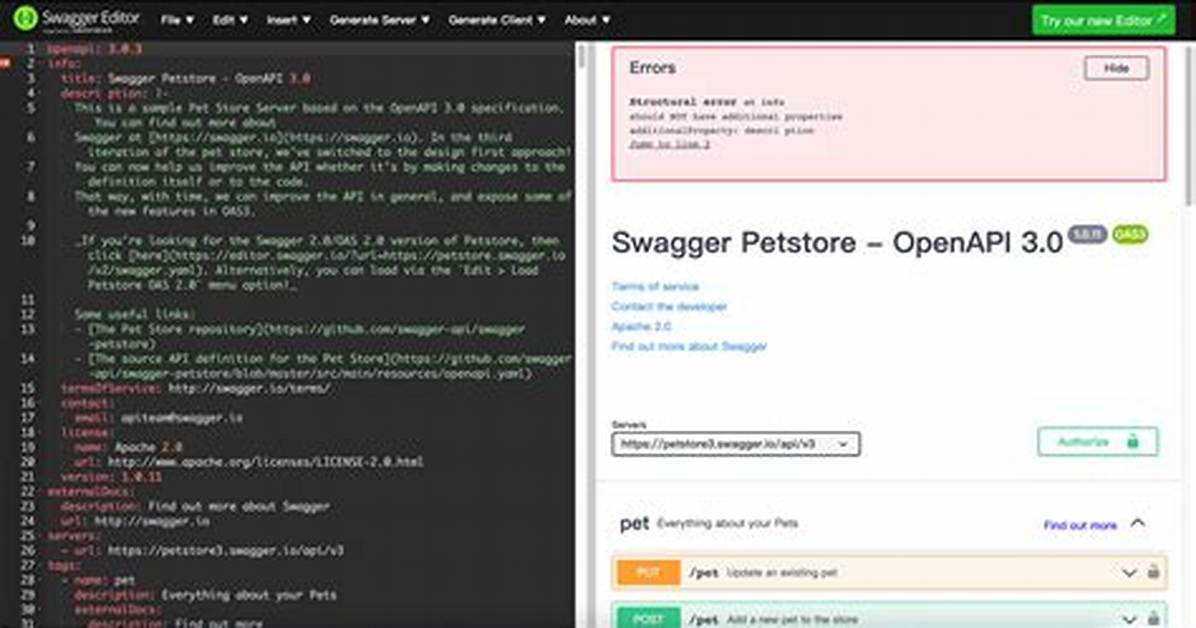Screen dimensions: 1196x628
Task: Click the version badge beside the title
Action: 1088,233
